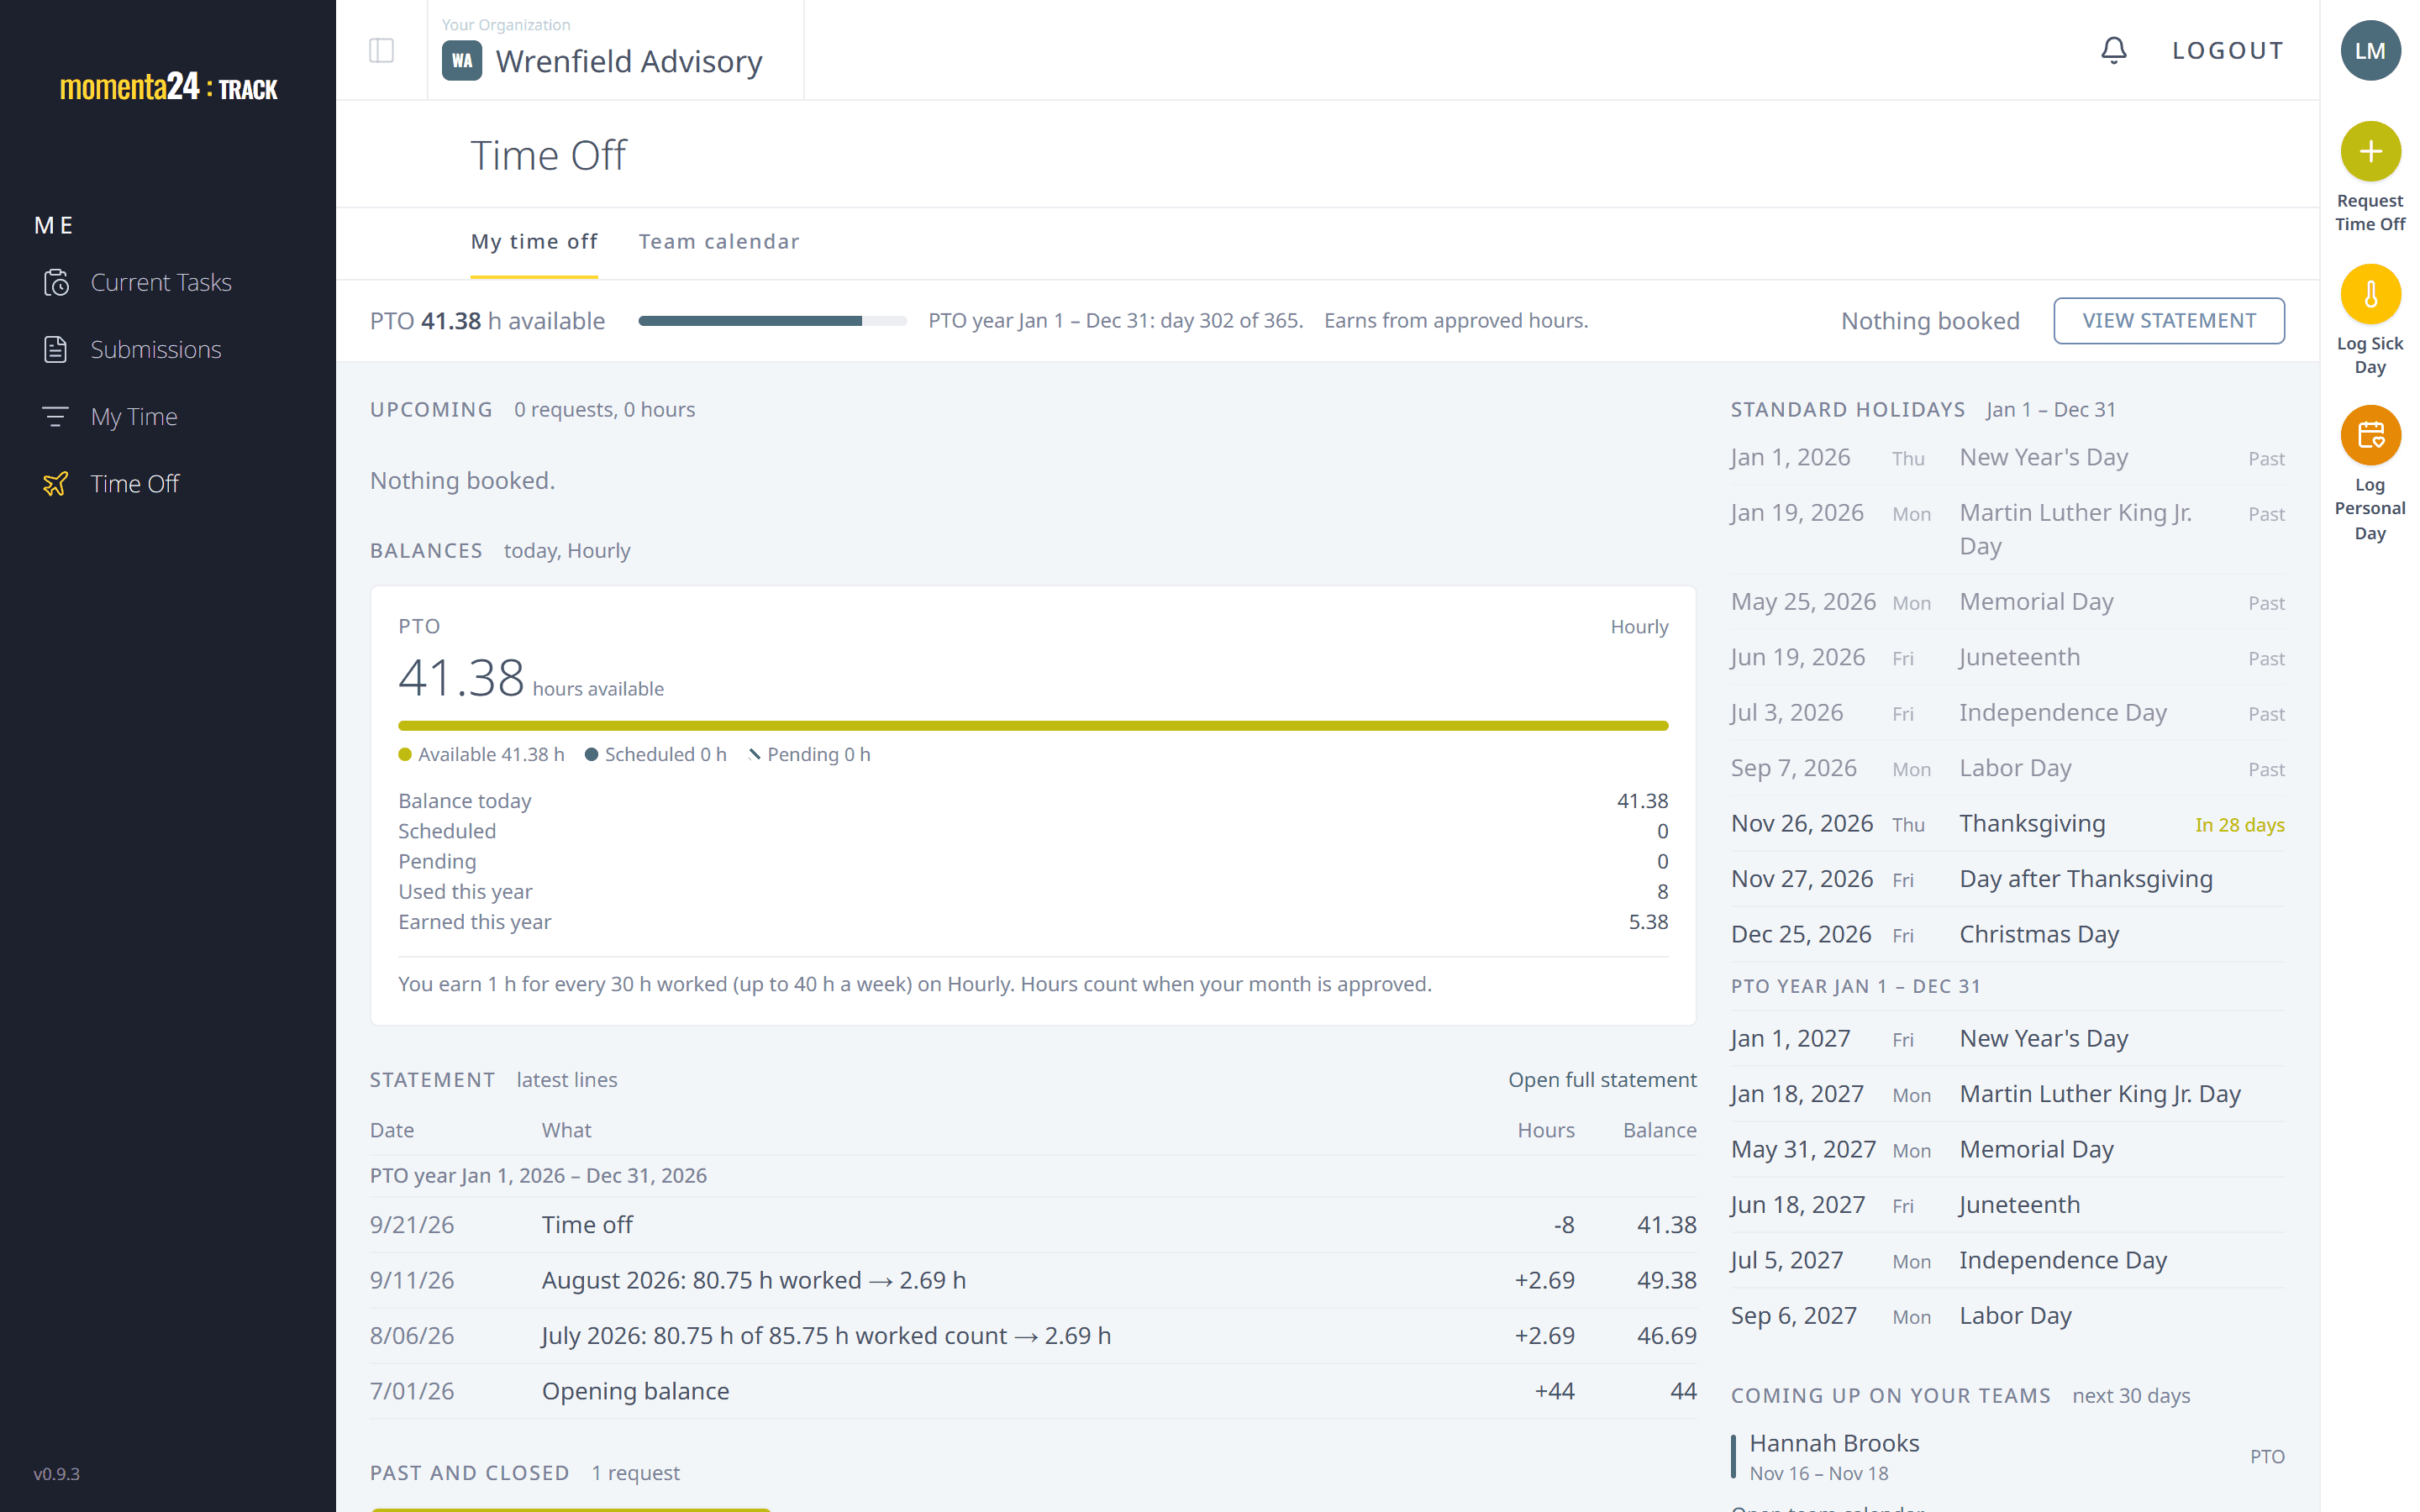Select the July 2026 worked count line
This screenshot has height=1512, width=2420.
click(1033, 1336)
